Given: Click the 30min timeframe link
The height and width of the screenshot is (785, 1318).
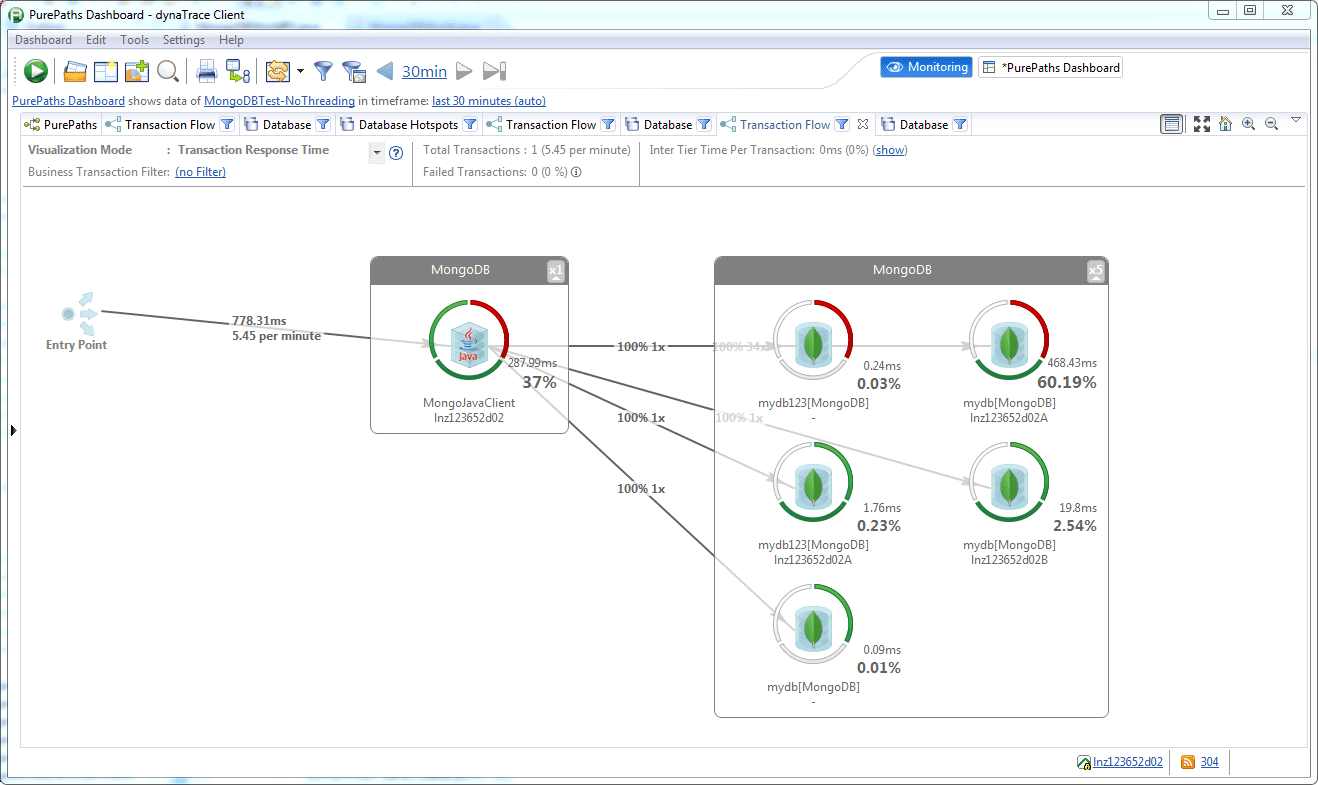Looking at the screenshot, I should tap(424, 71).
